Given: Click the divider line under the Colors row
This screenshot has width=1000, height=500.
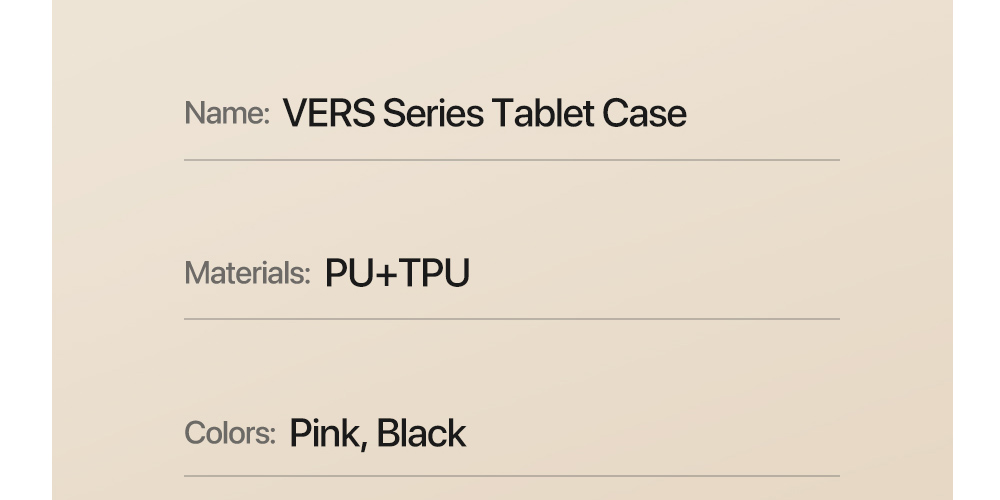Looking at the screenshot, I should pyautogui.click(x=511, y=476).
